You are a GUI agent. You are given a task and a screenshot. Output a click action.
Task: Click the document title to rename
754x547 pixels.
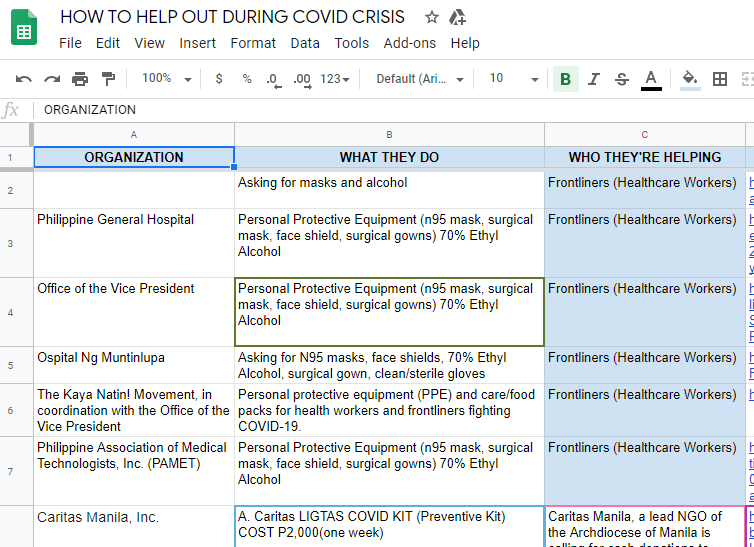pyautogui.click(x=232, y=17)
